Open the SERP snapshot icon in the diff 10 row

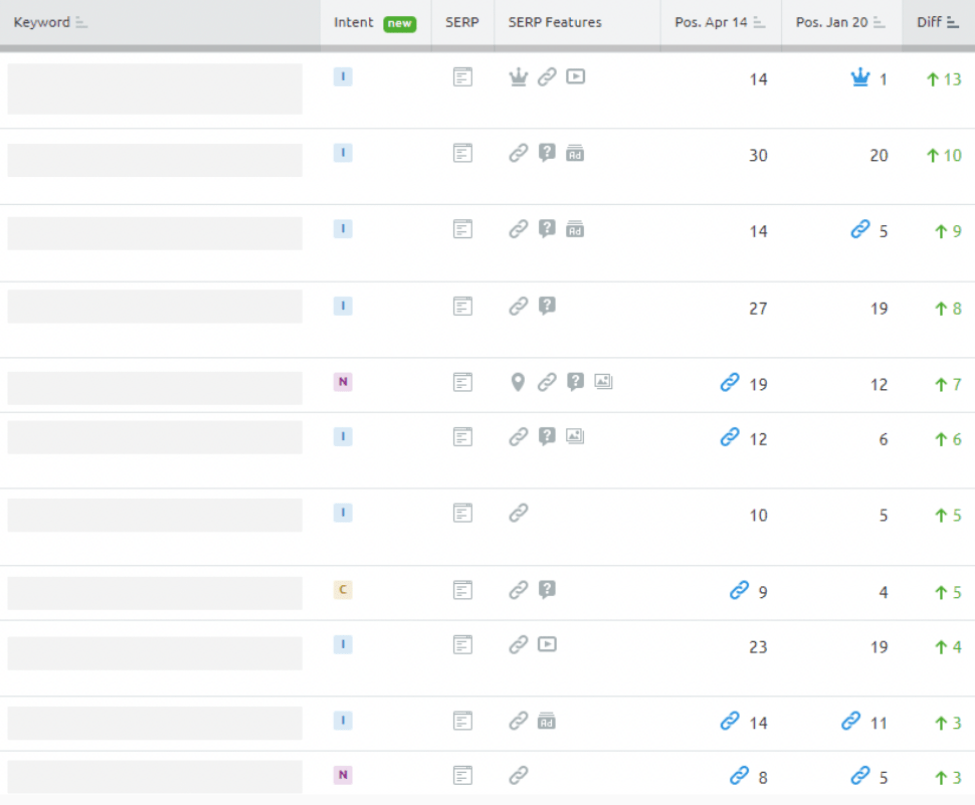[x=462, y=153]
